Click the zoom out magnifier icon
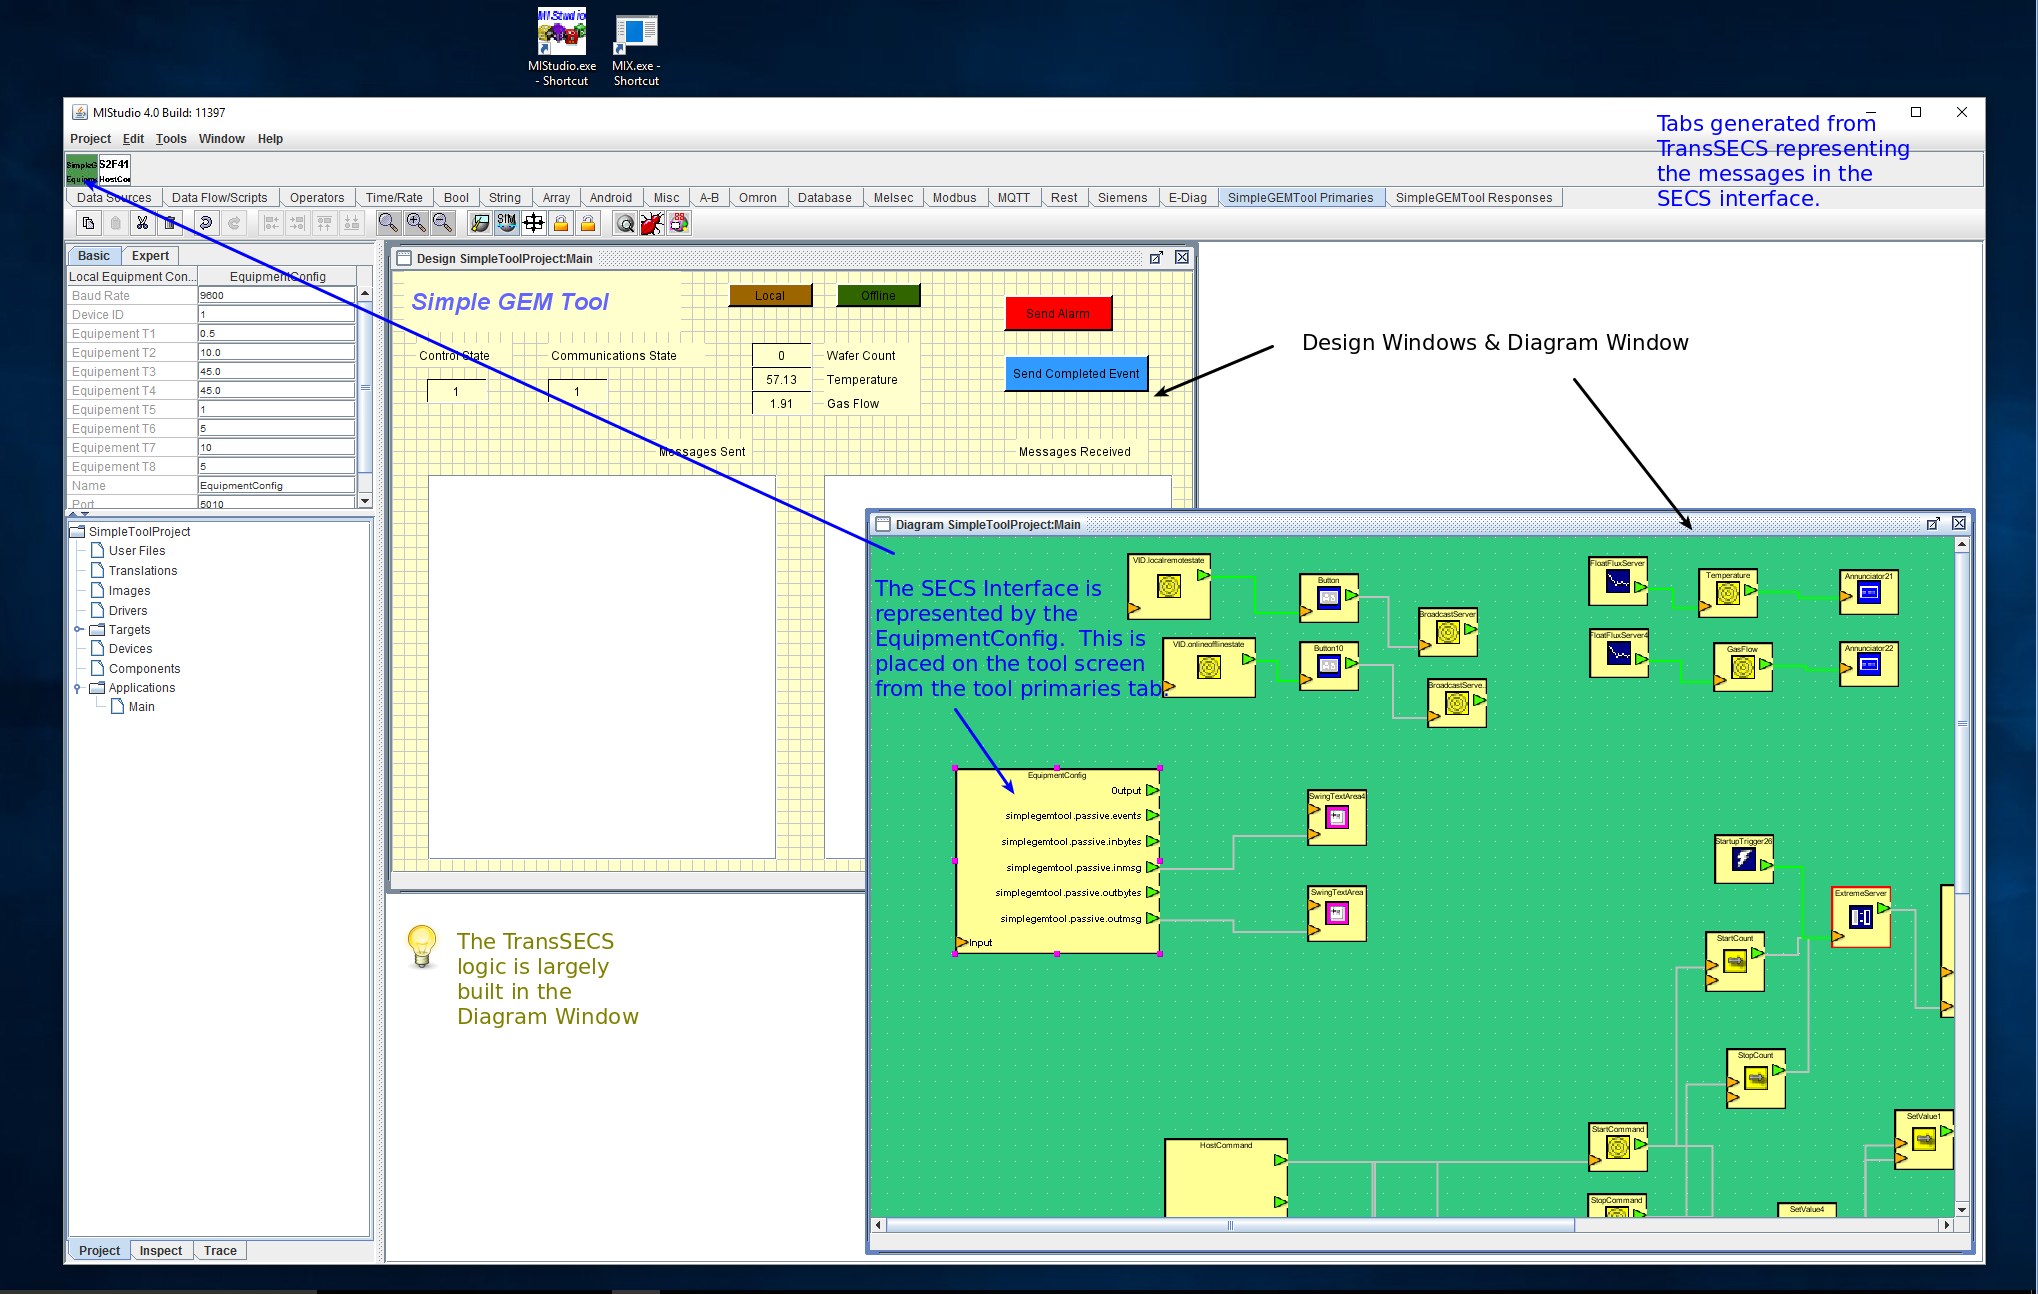This screenshot has height=1294, width=2038. click(x=443, y=223)
